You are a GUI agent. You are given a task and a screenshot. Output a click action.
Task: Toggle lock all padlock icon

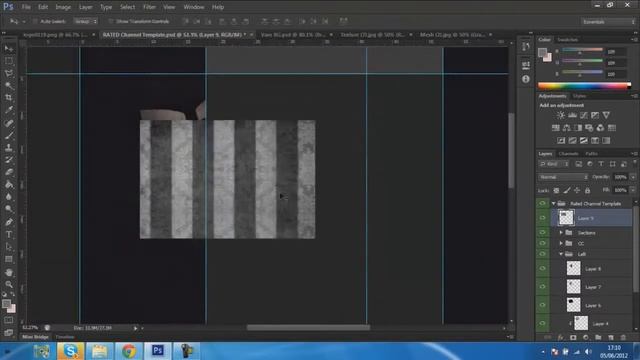[x=587, y=190]
